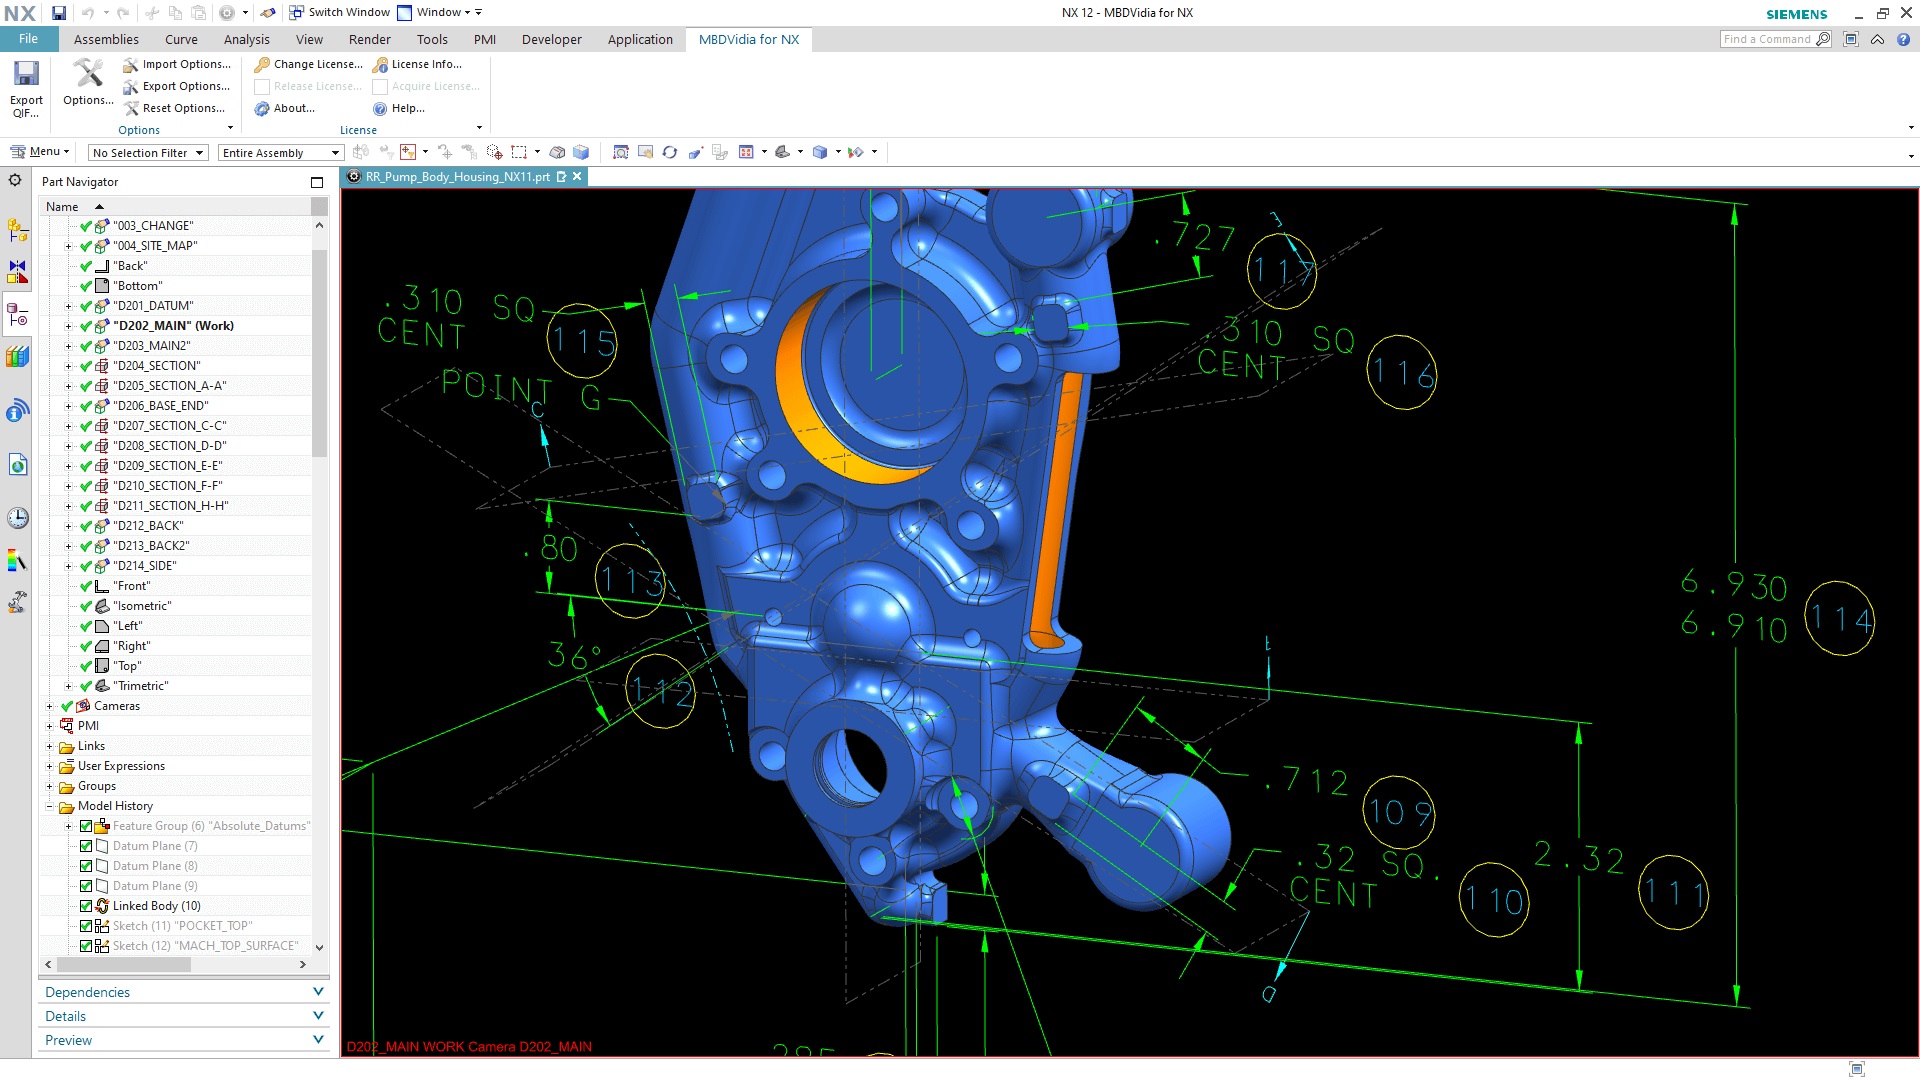Toggle Sketch (11) POCKET_TOP checkbox

coord(86,926)
